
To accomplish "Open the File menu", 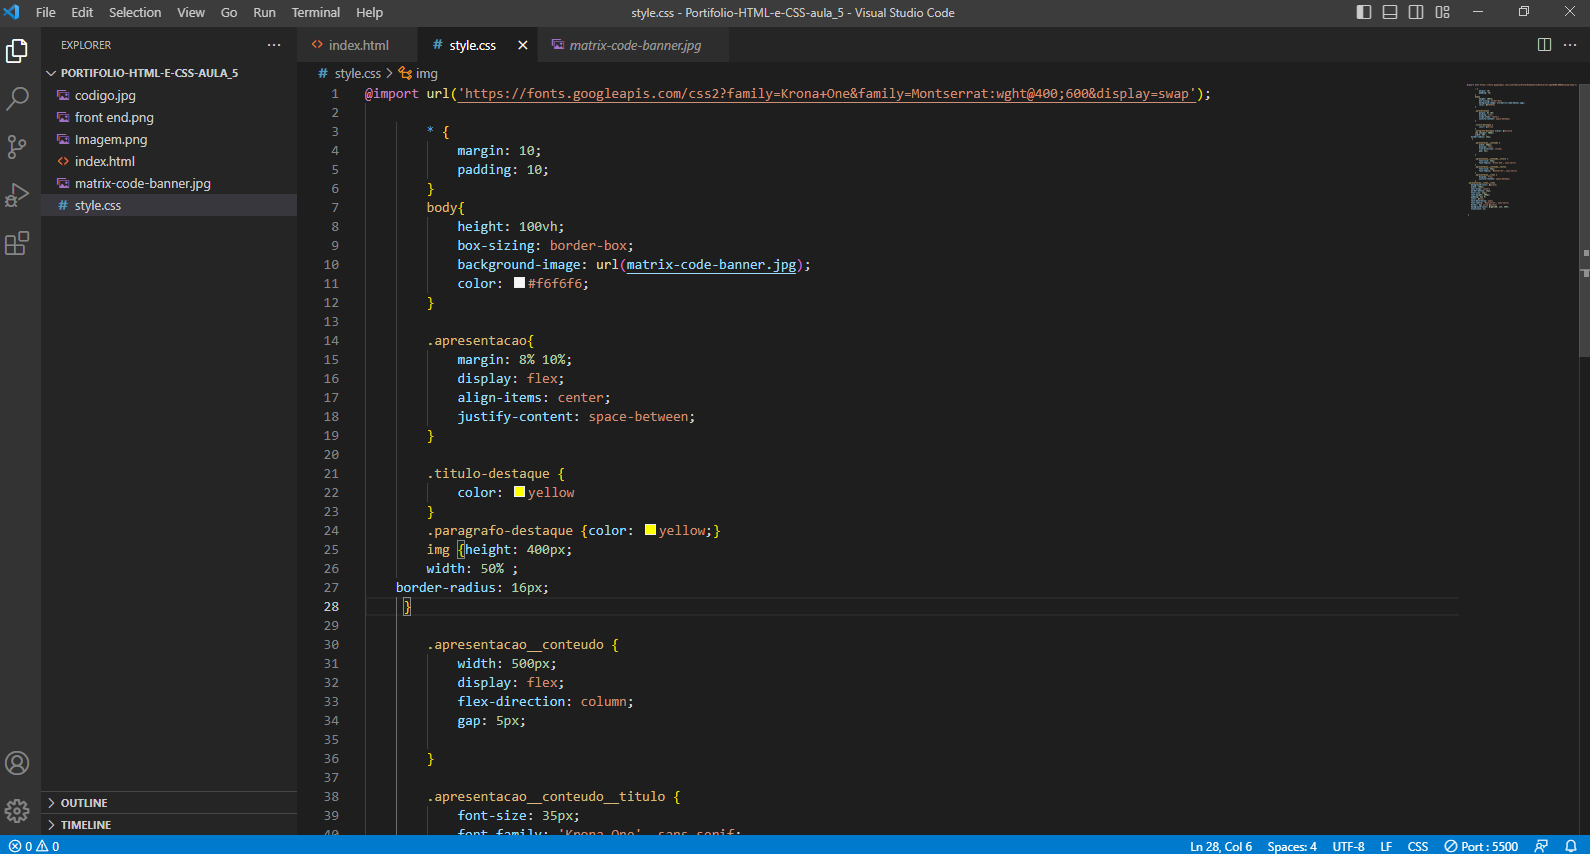I will click(x=46, y=12).
